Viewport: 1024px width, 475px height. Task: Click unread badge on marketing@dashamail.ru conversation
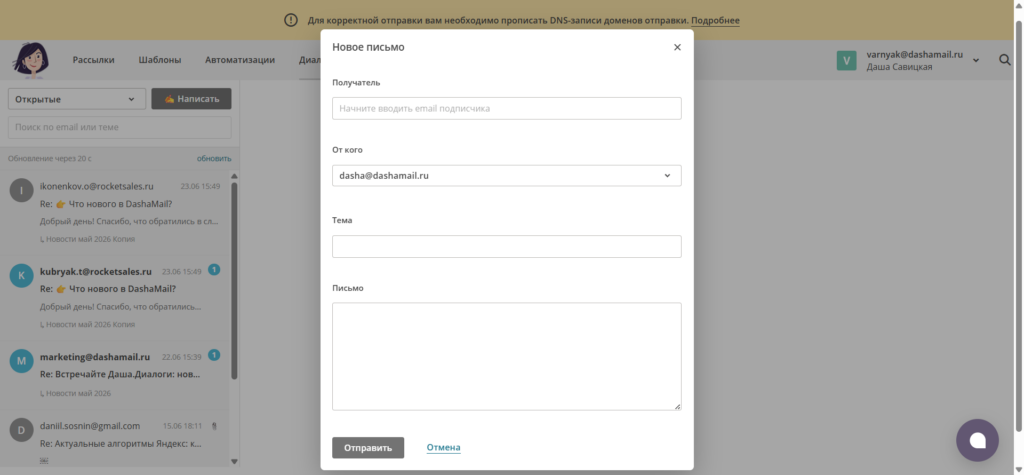click(x=214, y=355)
